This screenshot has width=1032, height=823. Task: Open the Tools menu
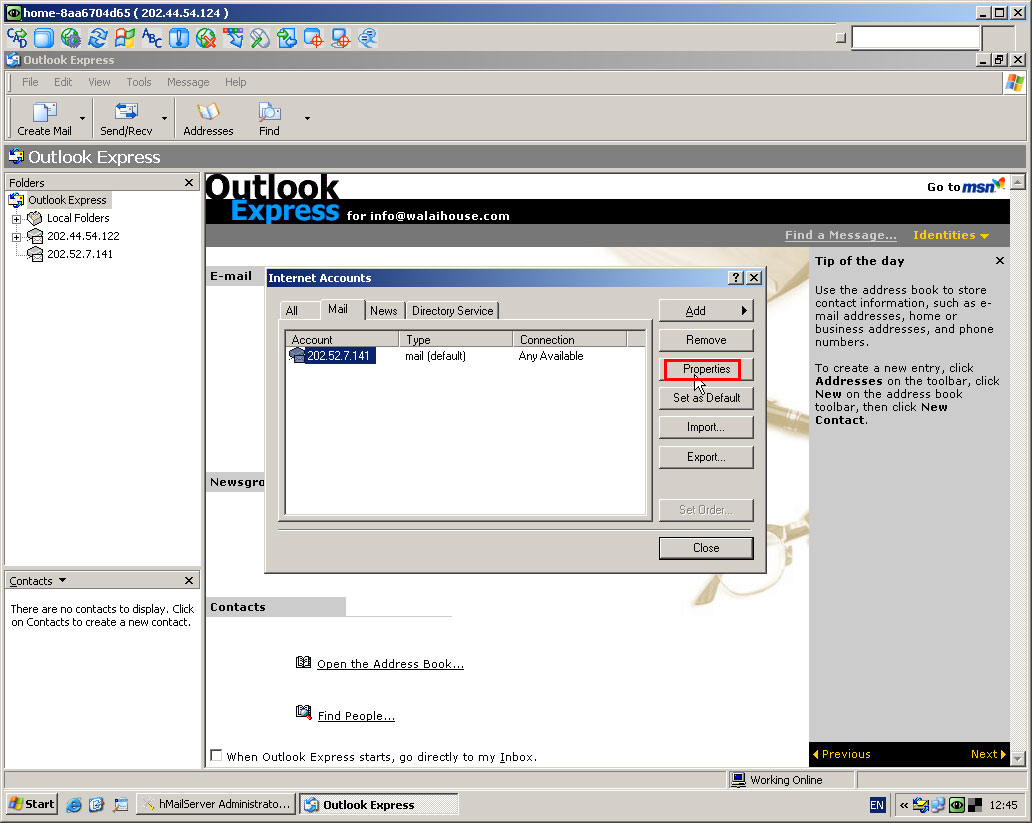[x=139, y=82]
